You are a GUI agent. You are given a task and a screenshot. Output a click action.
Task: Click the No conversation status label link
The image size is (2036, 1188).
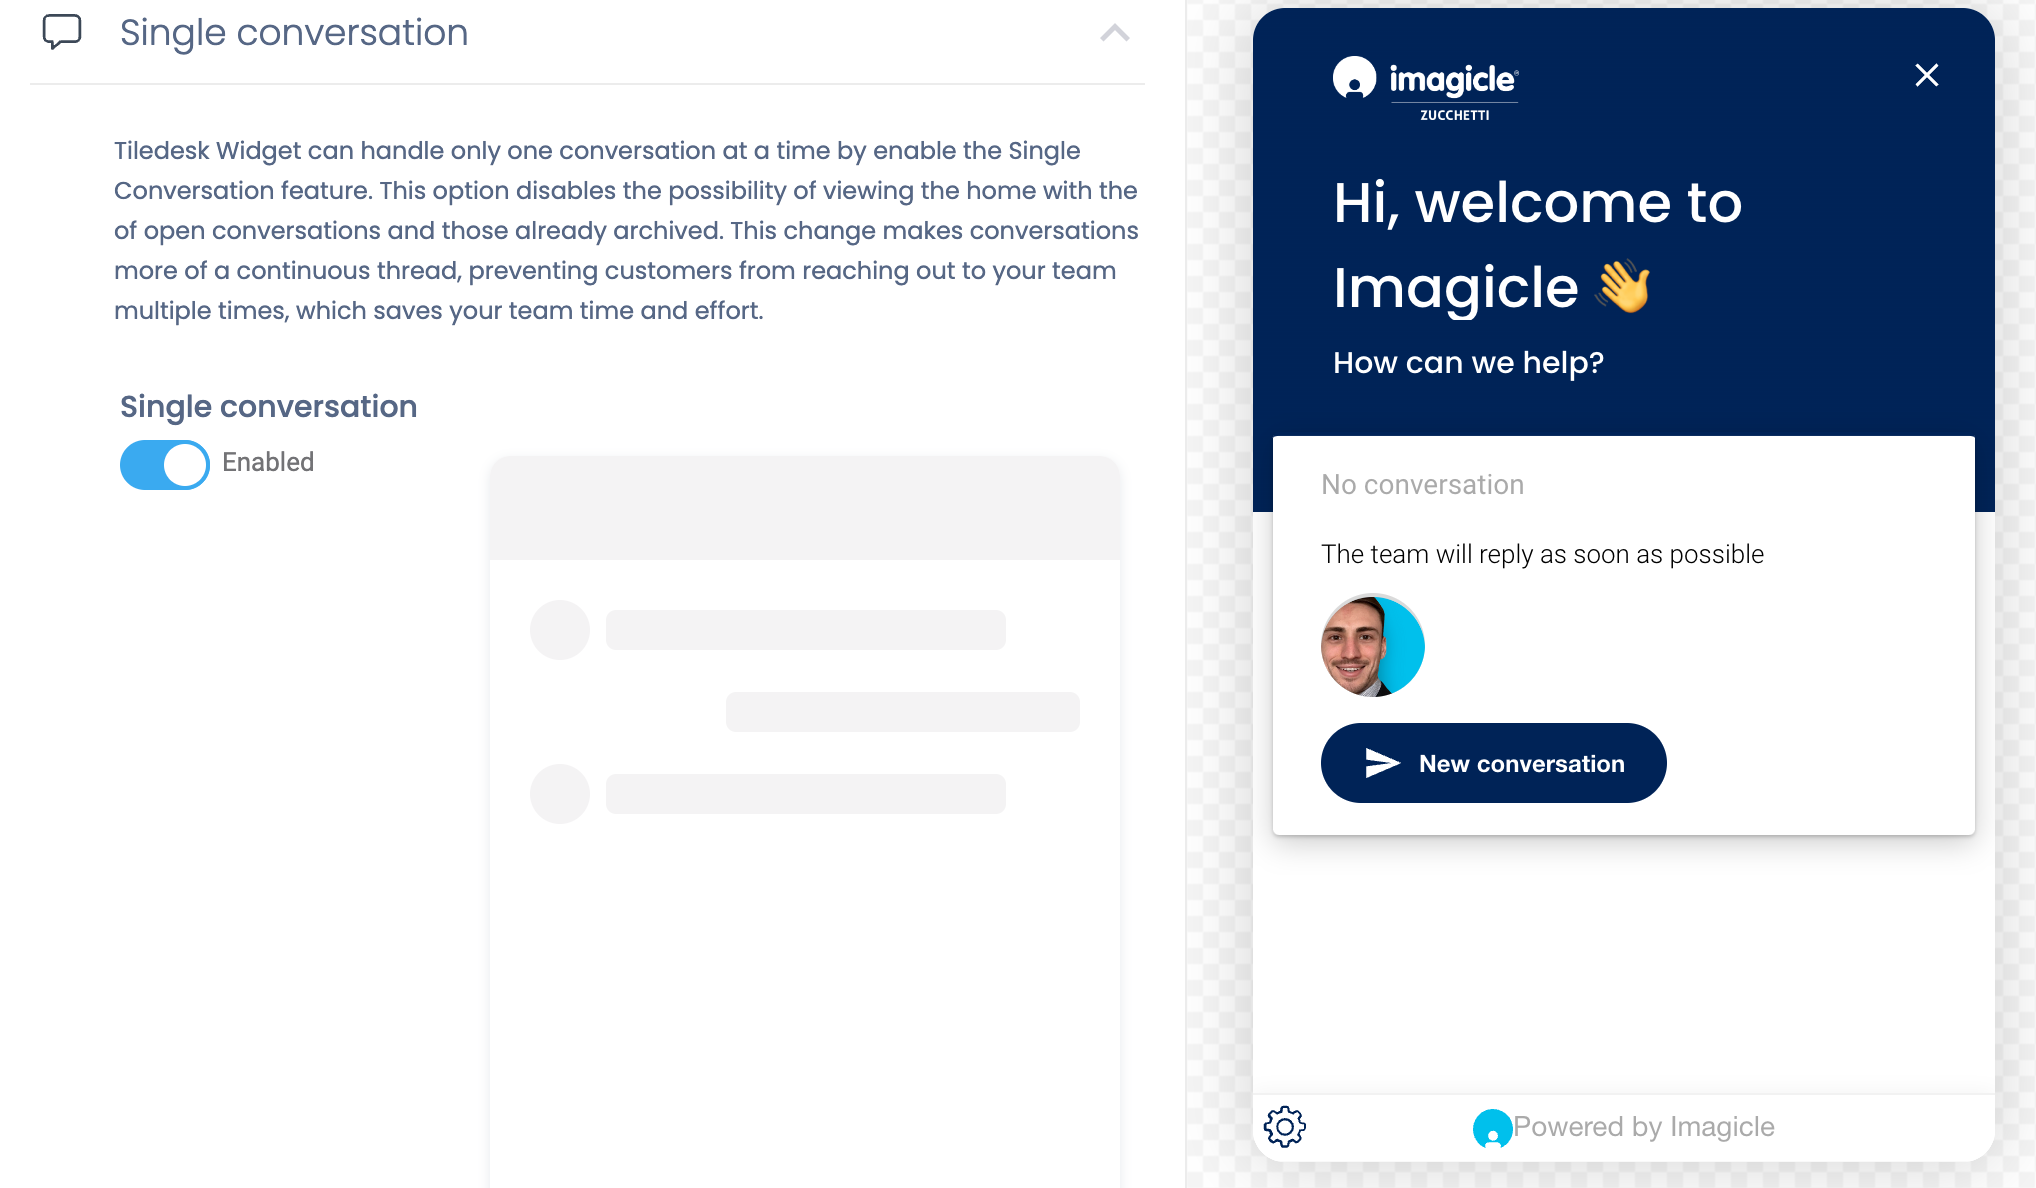tap(1421, 484)
